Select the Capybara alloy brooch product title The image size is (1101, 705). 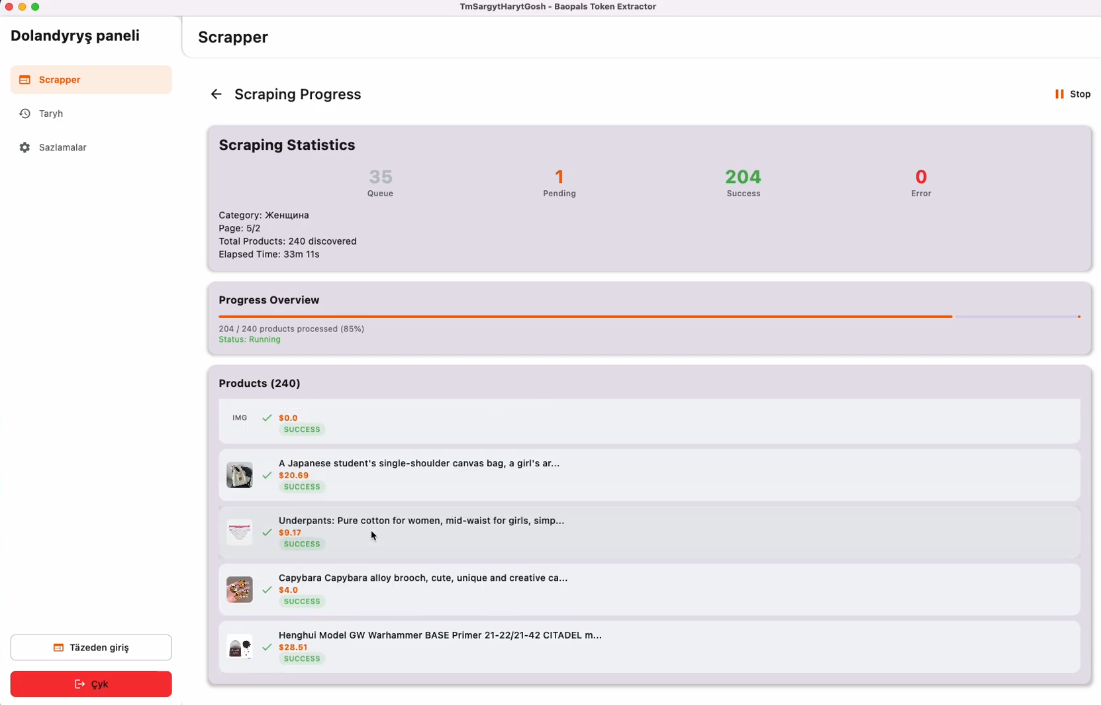[423, 578]
